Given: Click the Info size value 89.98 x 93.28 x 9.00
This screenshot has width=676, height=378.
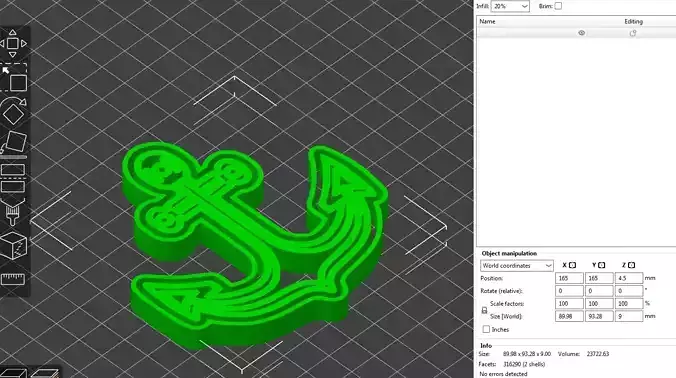Looking at the screenshot, I should coord(527,354).
